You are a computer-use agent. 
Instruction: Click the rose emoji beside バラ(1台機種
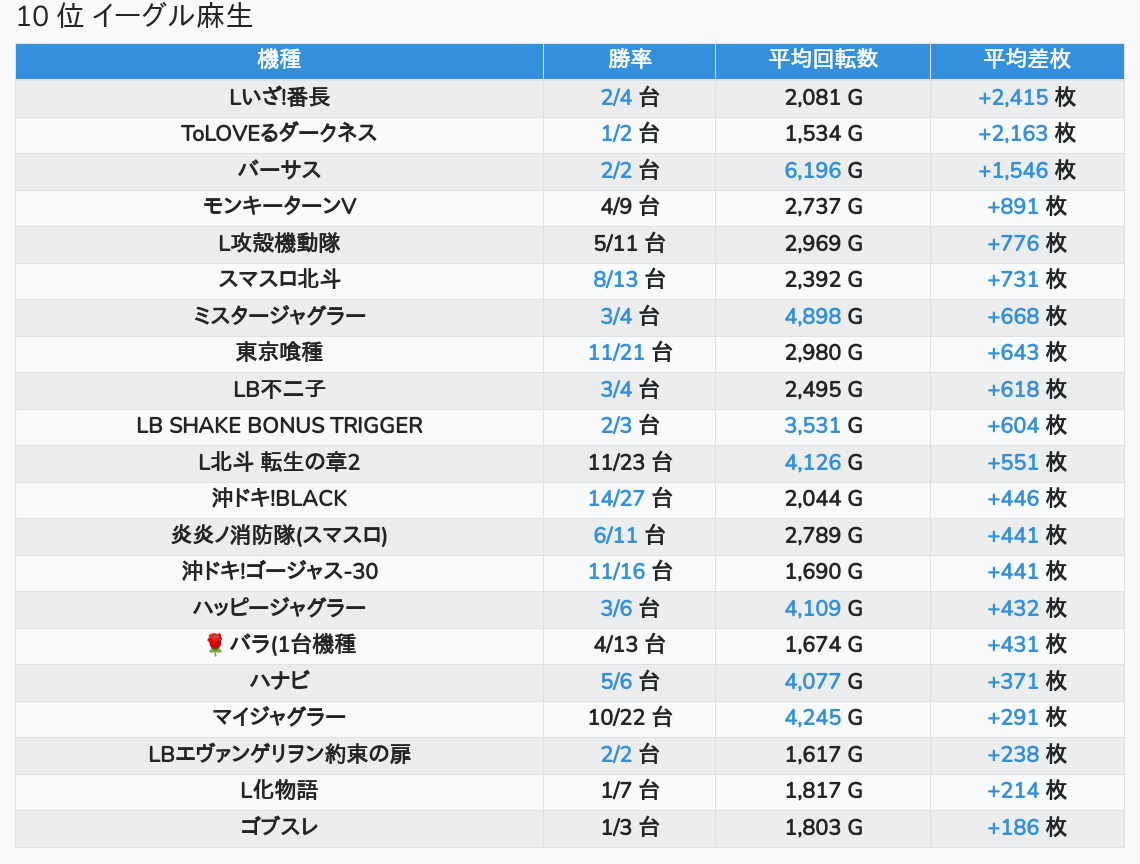pyautogui.click(x=214, y=645)
